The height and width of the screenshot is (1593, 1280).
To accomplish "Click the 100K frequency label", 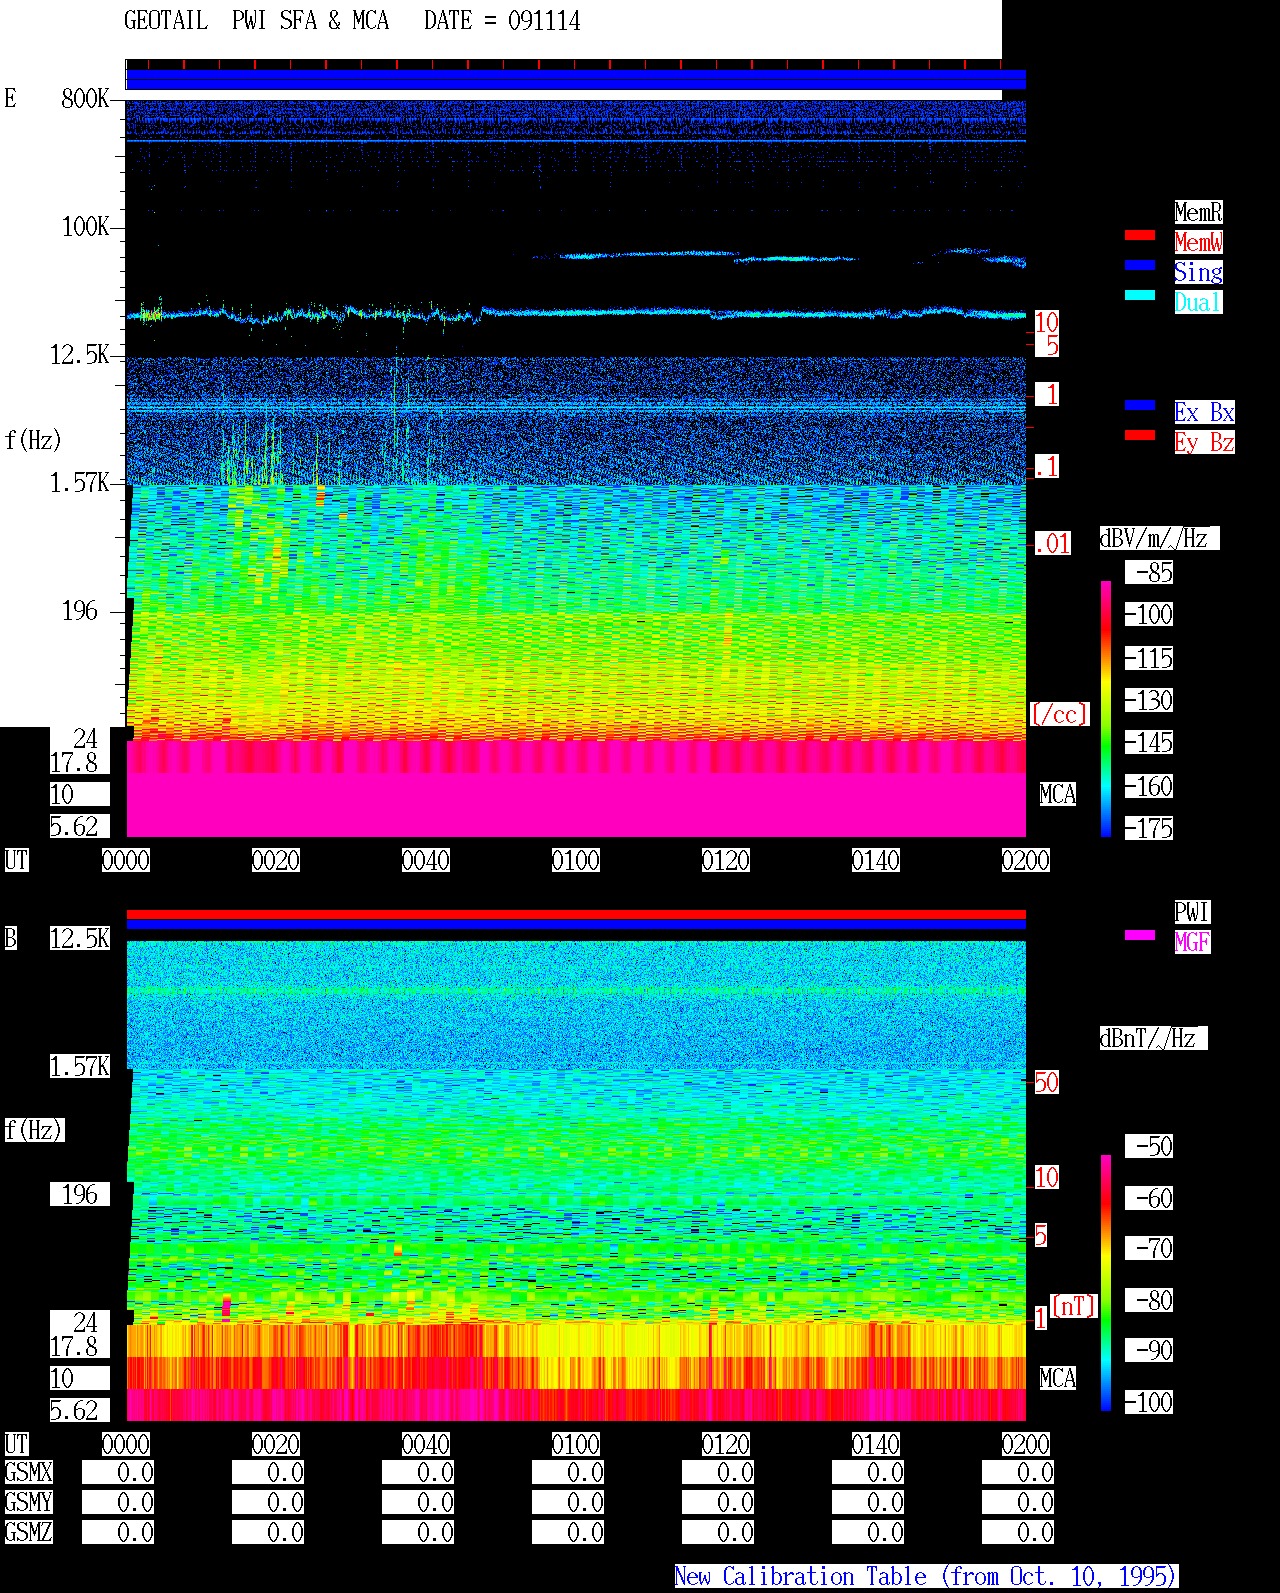I will [x=85, y=227].
